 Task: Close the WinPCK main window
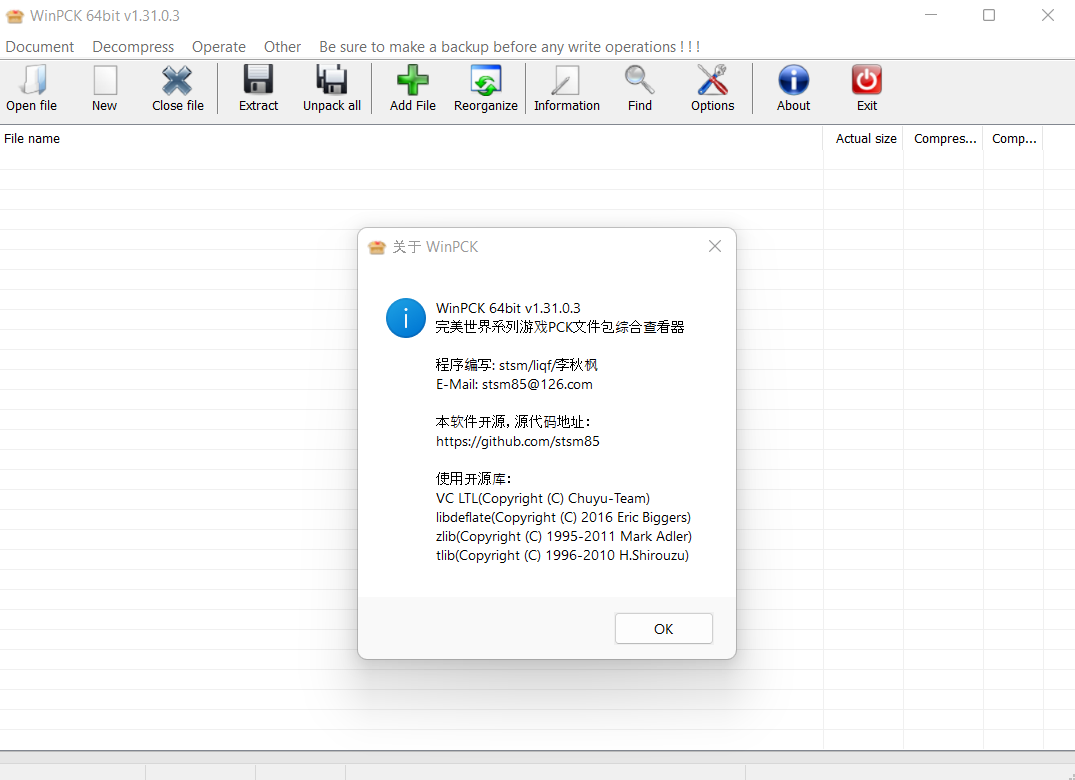(x=1048, y=15)
